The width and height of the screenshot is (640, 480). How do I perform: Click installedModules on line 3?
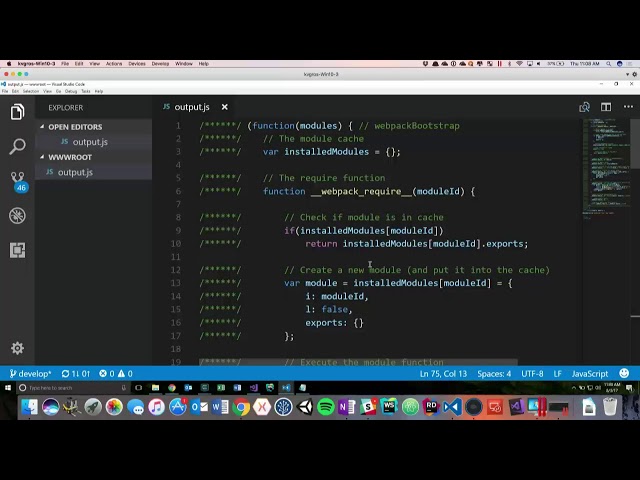[327, 152]
